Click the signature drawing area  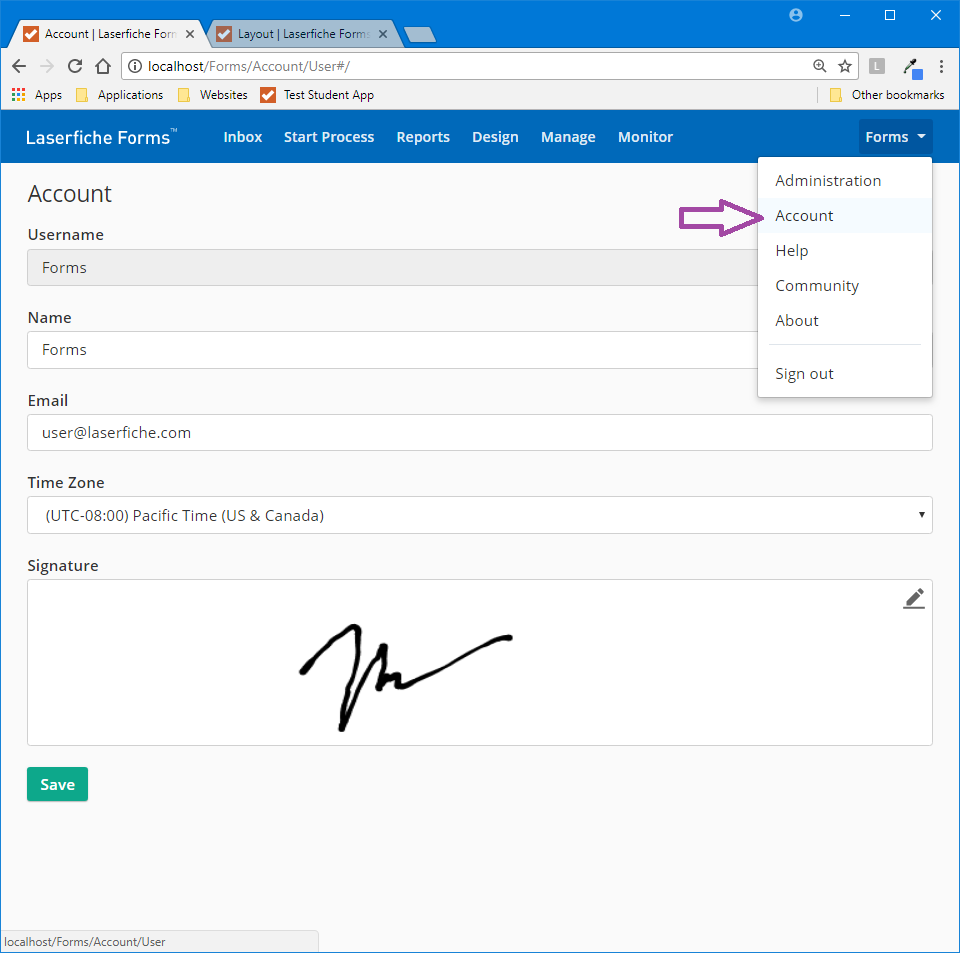479,662
